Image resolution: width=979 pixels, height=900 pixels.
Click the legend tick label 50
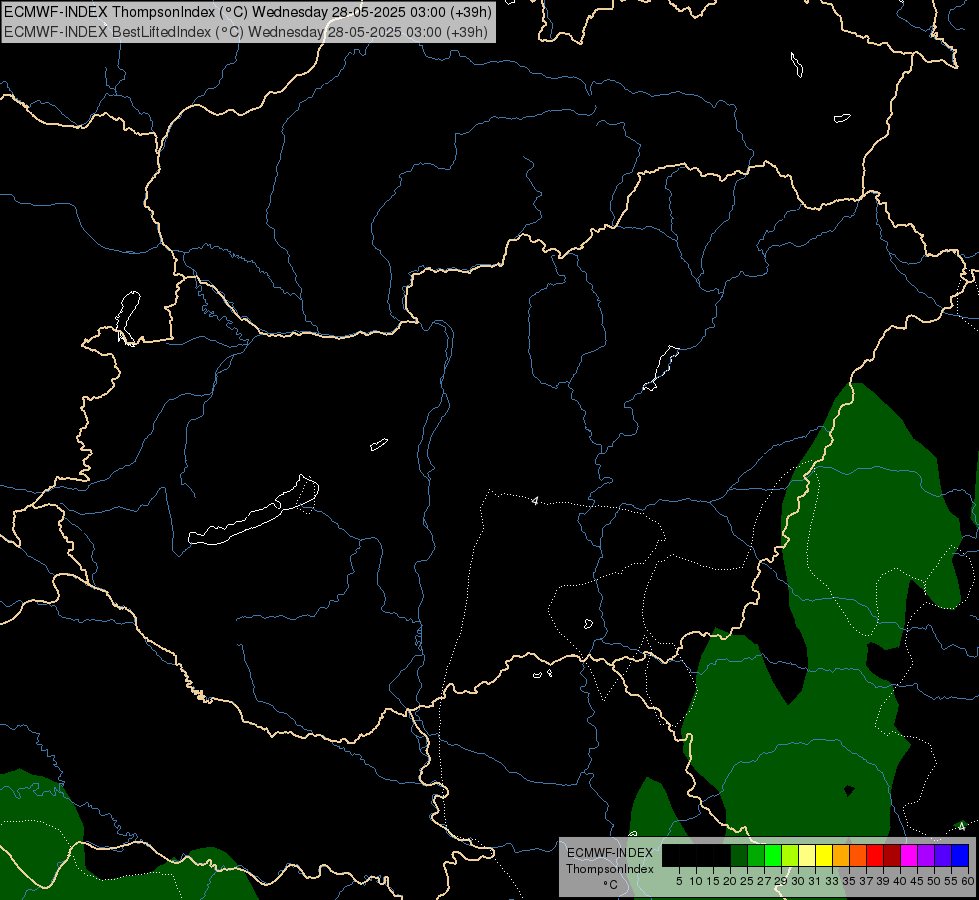[x=934, y=881]
